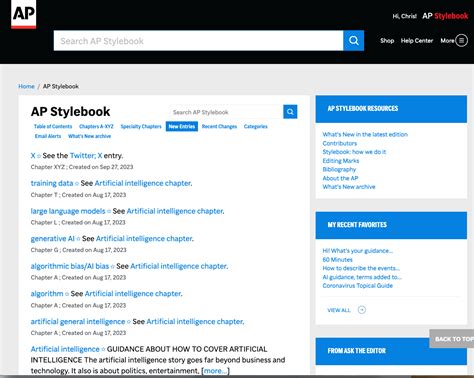Open the More hamburger menu icon
Screen dimensions: 474x378
tap(462, 41)
